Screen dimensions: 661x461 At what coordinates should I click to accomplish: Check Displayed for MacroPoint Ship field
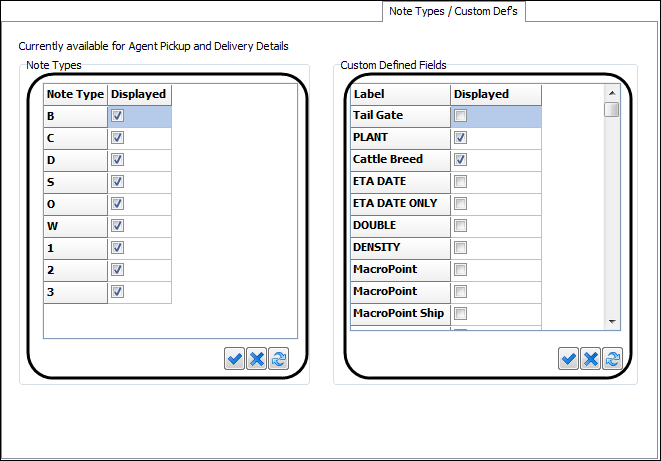(460, 313)
